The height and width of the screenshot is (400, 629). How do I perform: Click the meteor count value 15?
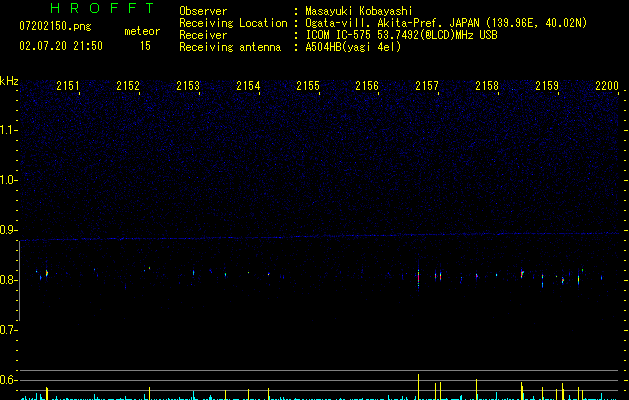[x=145, y=46]
